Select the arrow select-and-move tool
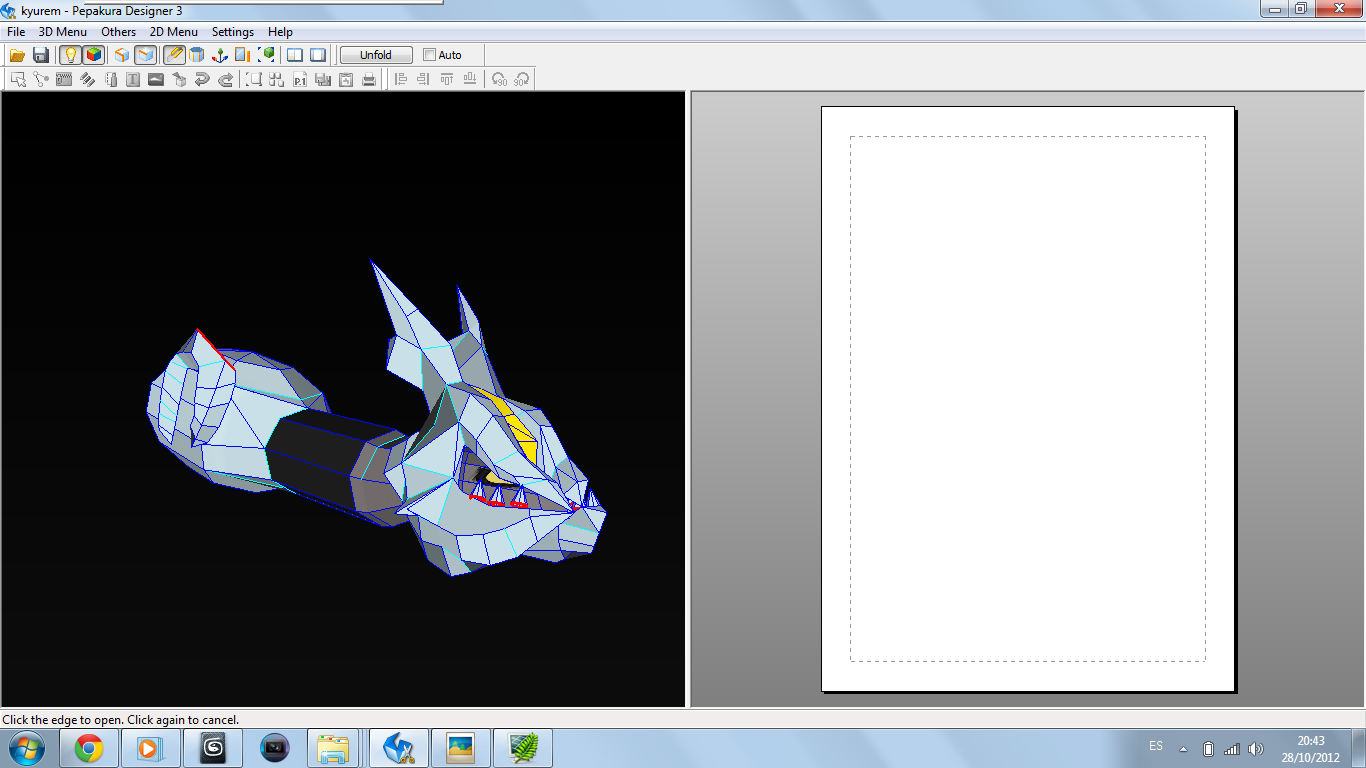Image resolution: width=1366 pixels, height=768 pixels. click(x=18, y=79)
